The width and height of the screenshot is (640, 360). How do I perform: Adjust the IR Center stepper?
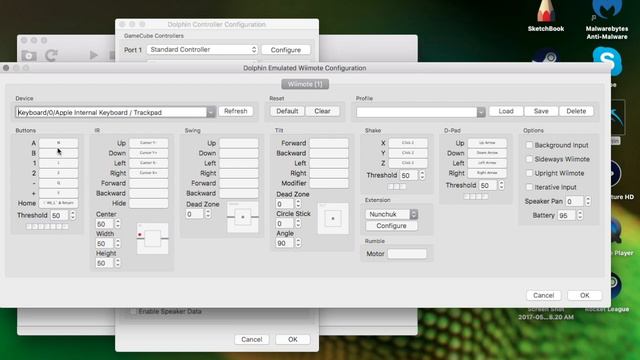click(118, 224)
